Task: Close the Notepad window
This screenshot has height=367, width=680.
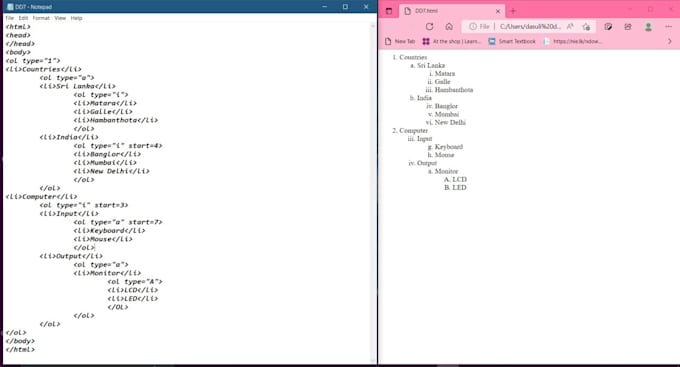Action: coord(366,7)
